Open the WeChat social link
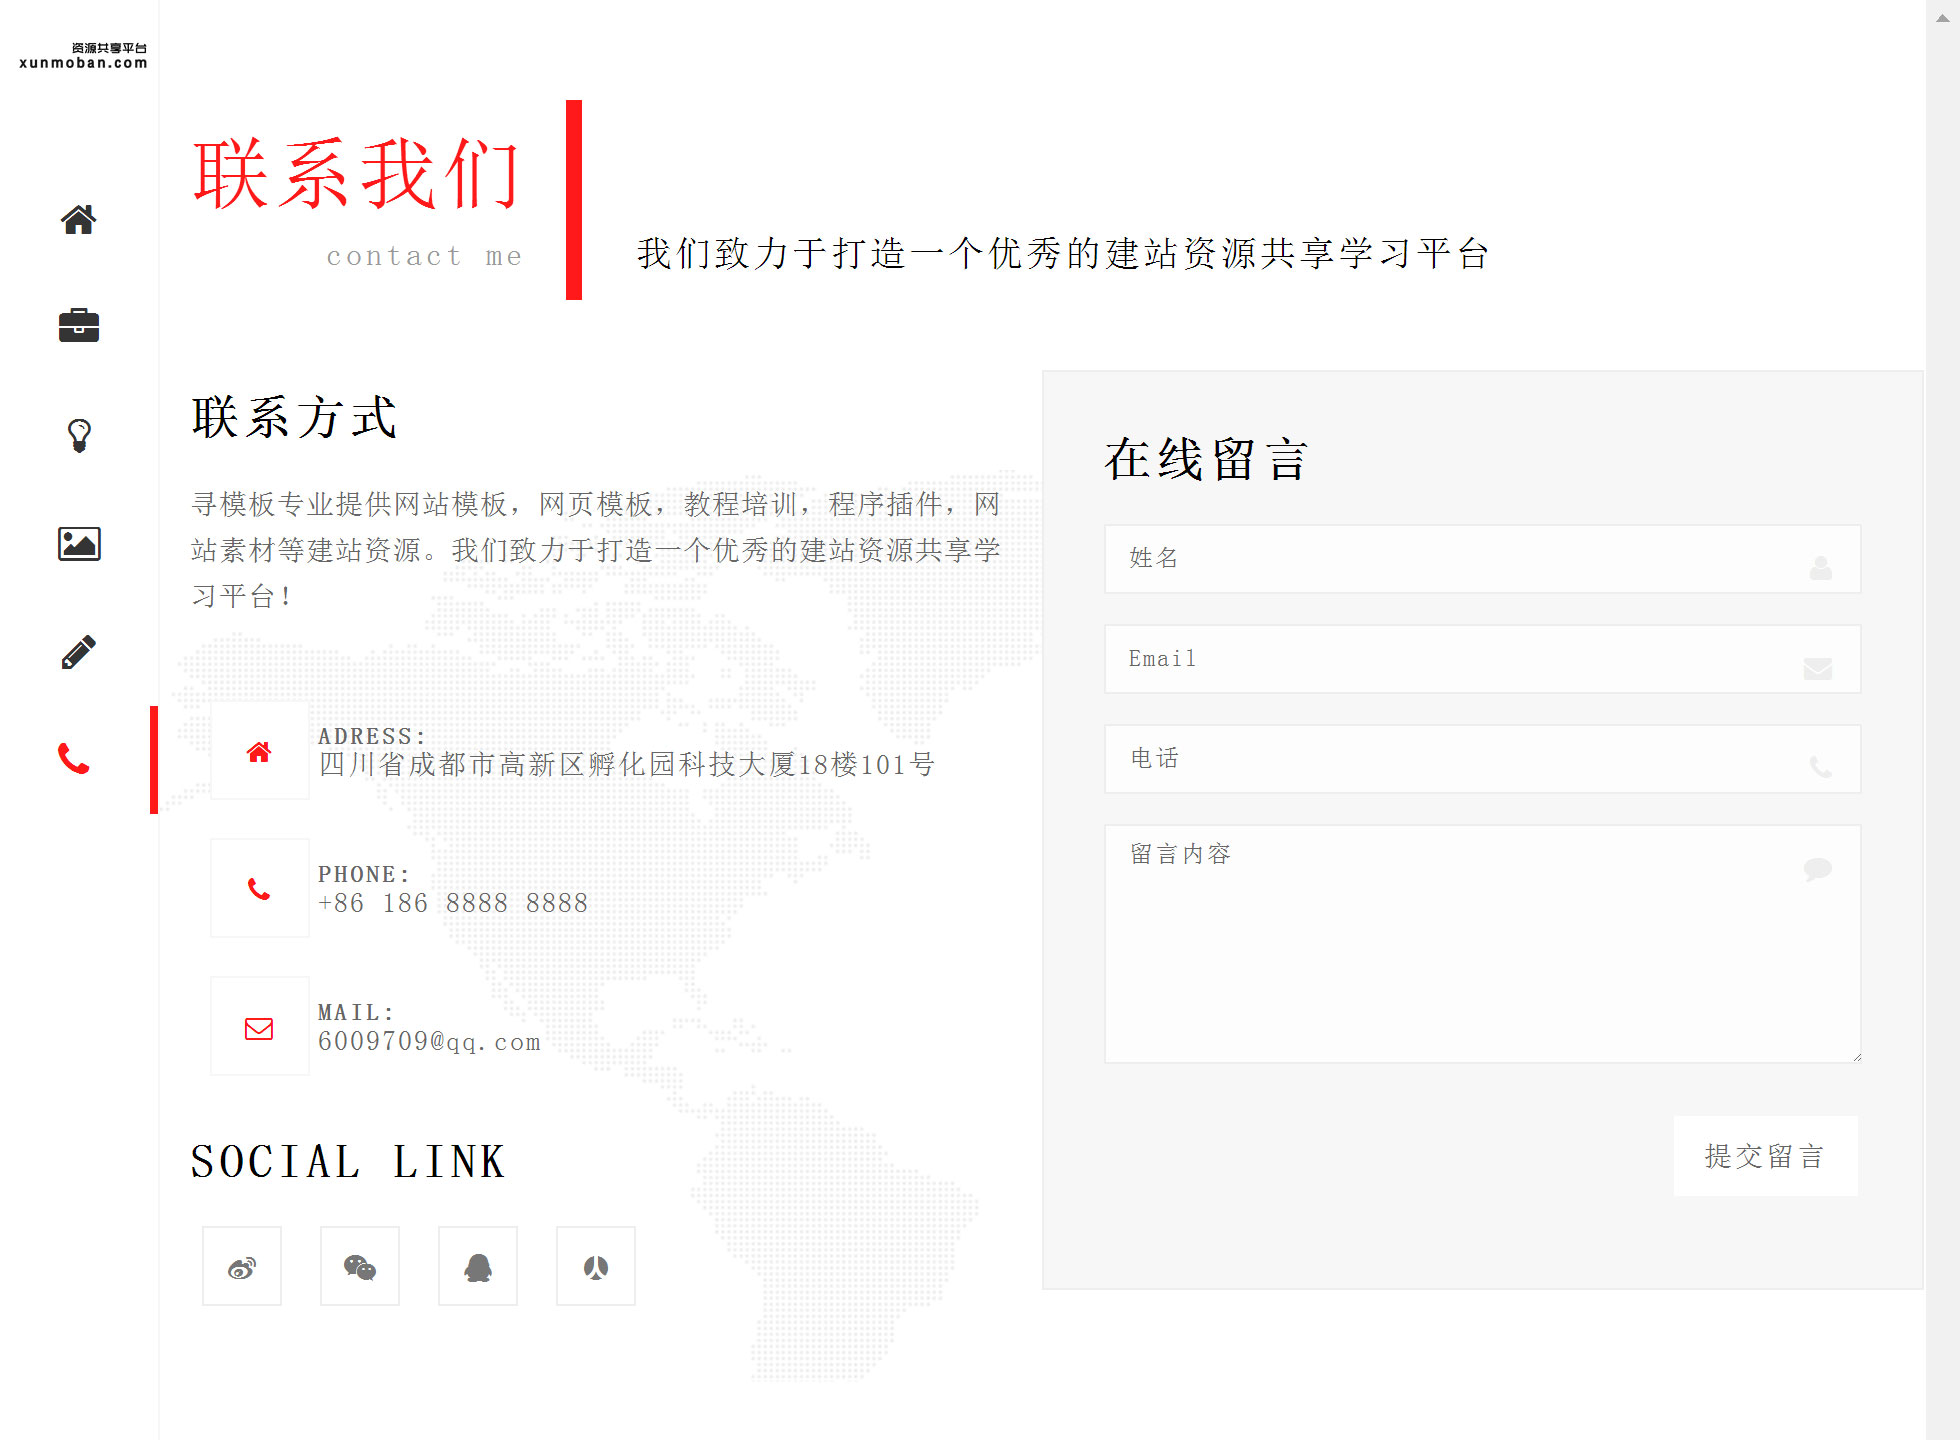The height and width of the screenshot is (1440, 1960). tap(360, 1267)
